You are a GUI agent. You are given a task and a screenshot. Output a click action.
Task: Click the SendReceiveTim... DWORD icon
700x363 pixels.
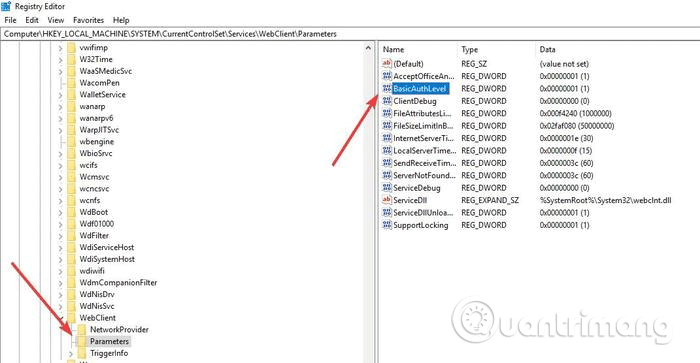(387, 163)
